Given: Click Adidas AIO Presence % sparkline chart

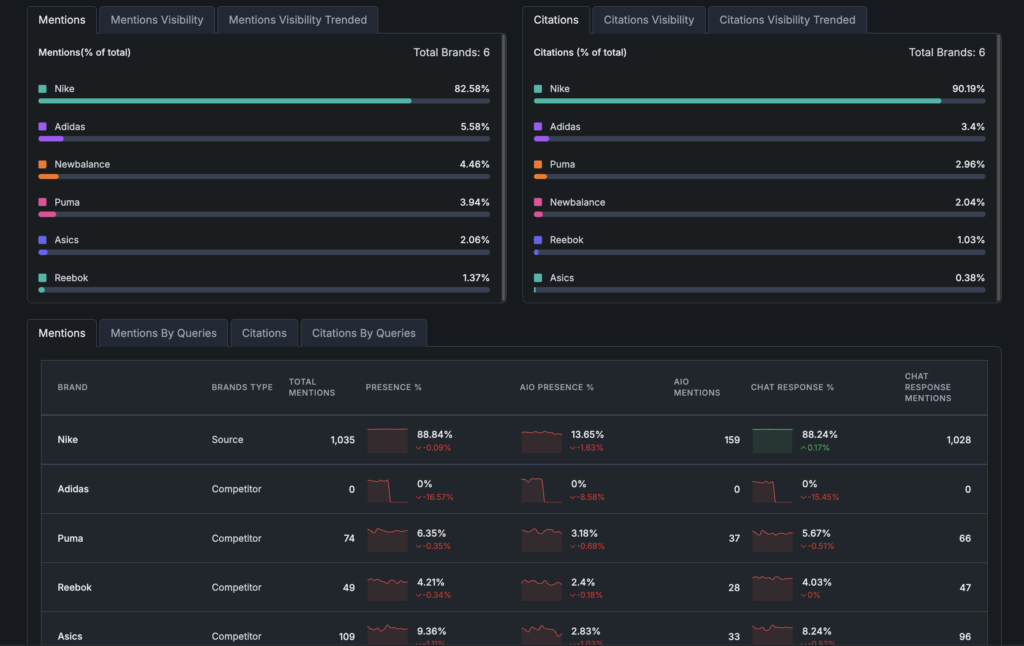Looking at the screenshot, I should pos(541,490).
